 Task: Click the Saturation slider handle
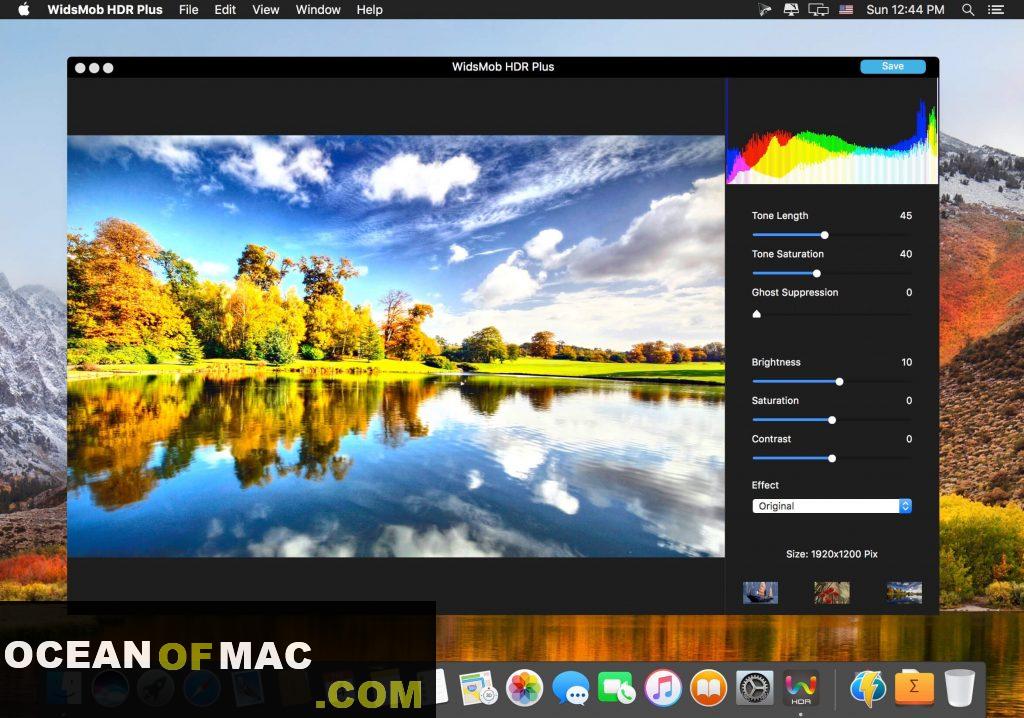pos(832,420)
